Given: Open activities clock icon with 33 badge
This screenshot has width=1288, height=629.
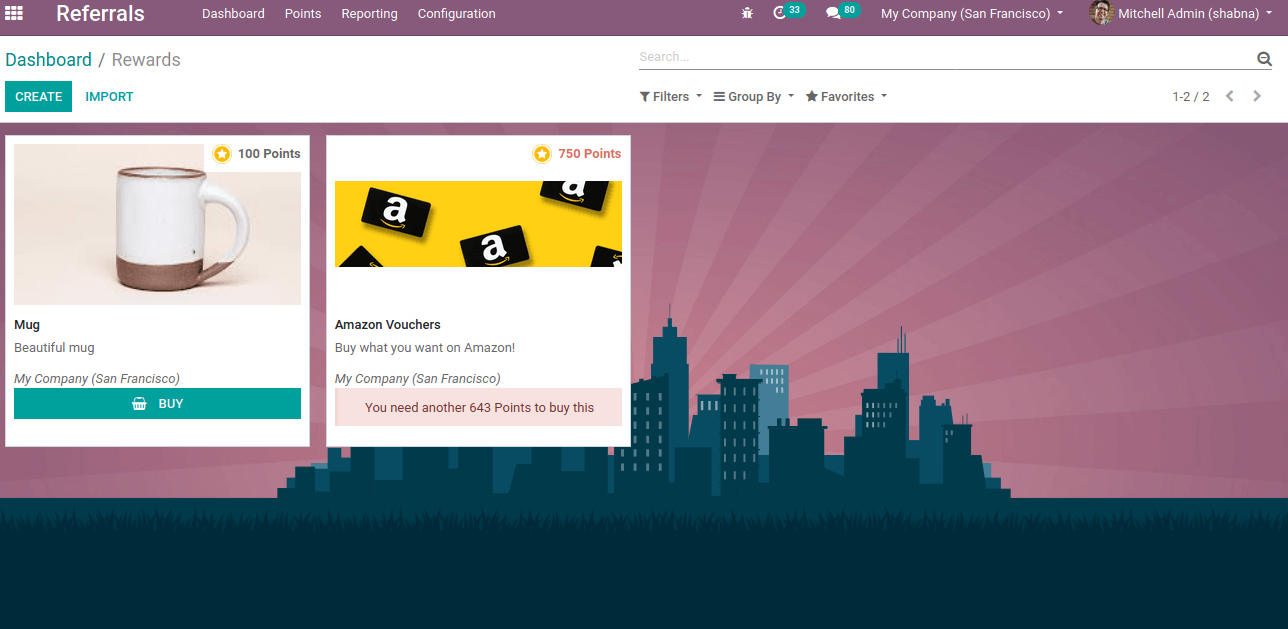Looking at the screenshot, I should click(x=789, y=12).
